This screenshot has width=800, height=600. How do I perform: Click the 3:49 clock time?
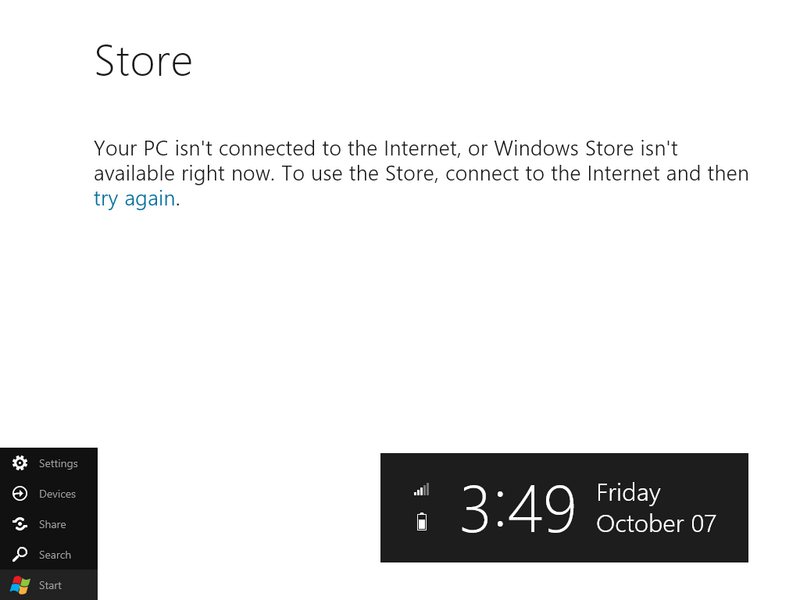pyautogui.click(x=517, y=508)
